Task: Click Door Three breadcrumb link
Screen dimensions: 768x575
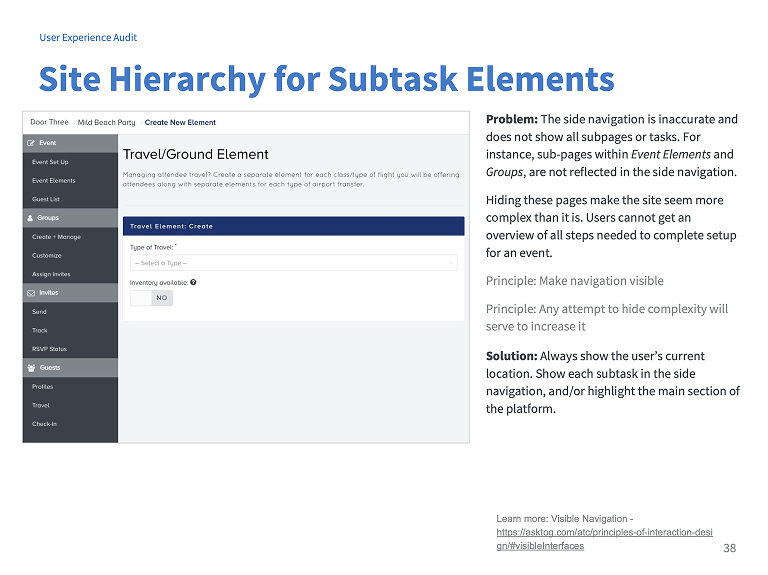Action: pyautogui.click(x=49, y=122)
